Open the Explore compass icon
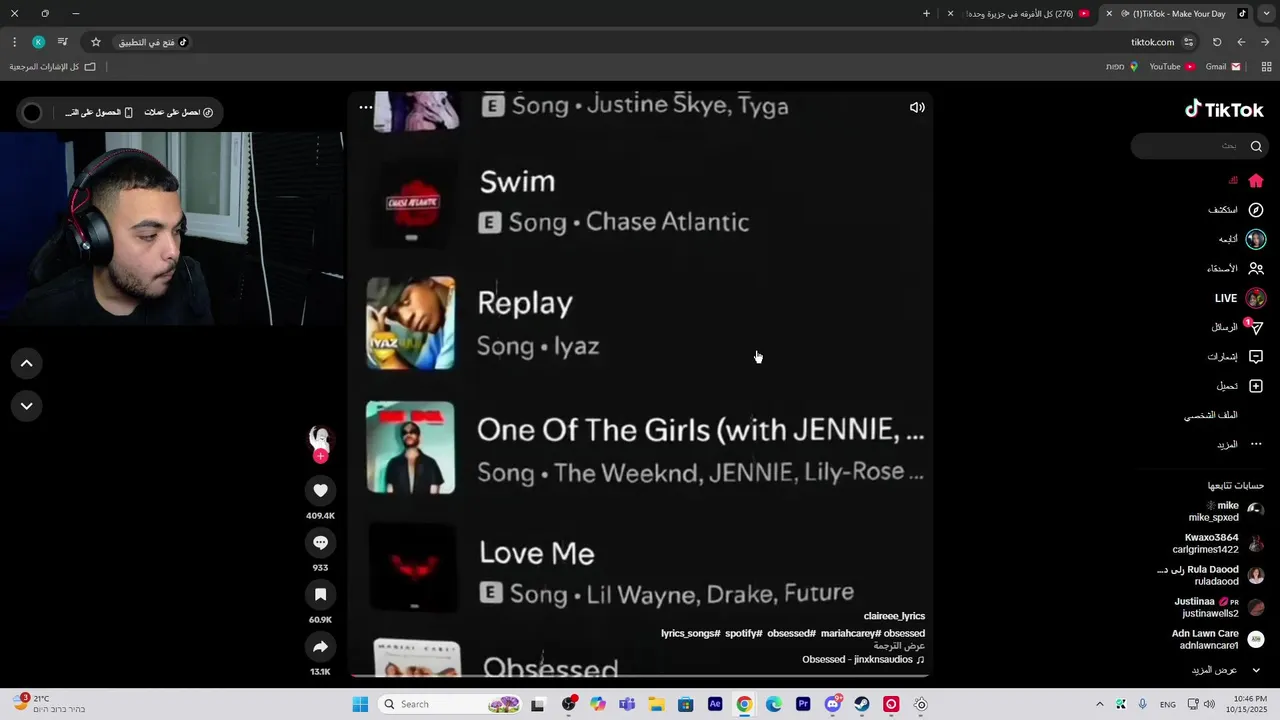Viewport: 1280px width, 720px height. click(x=1256, y=210)
